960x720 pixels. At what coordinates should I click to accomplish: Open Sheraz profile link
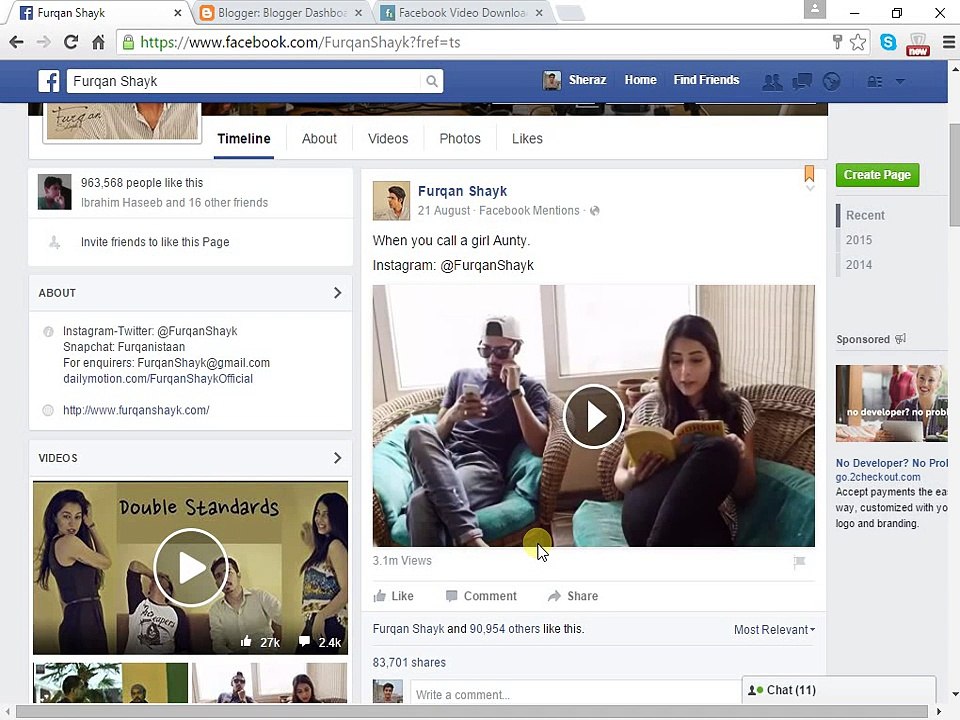[575, 80]
